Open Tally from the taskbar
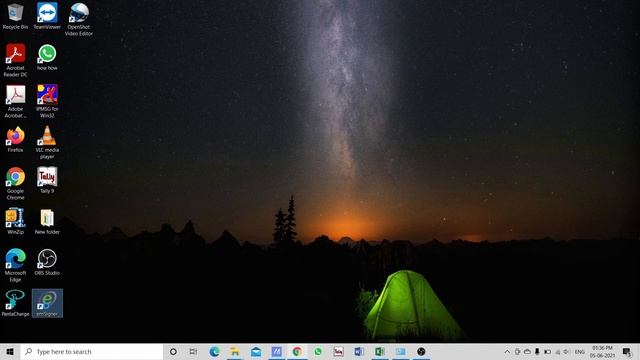 tap(338, 351)
